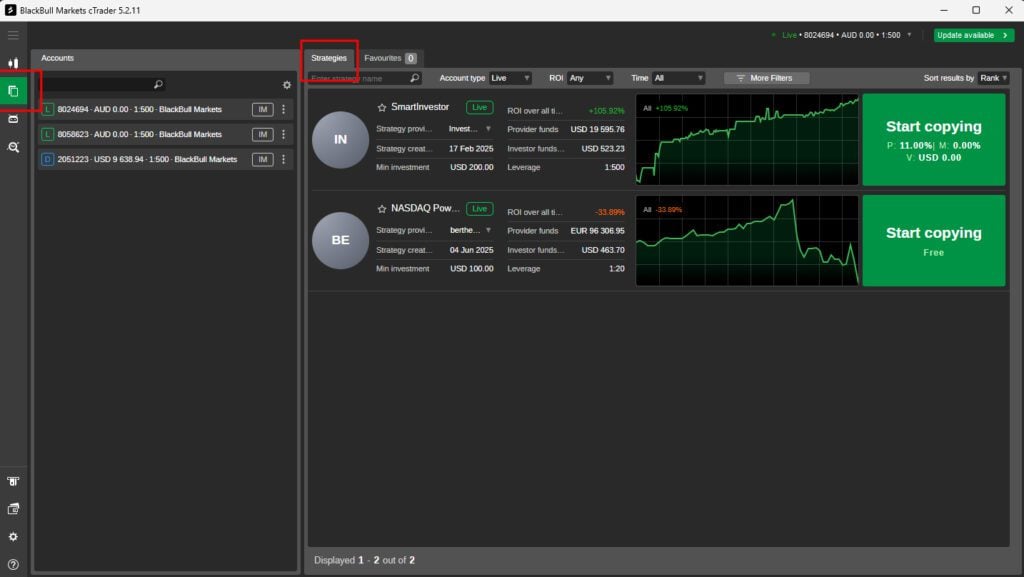Focus the strategy name search field
Viewport: 1024px width, 577px height.
coord(358,78)
